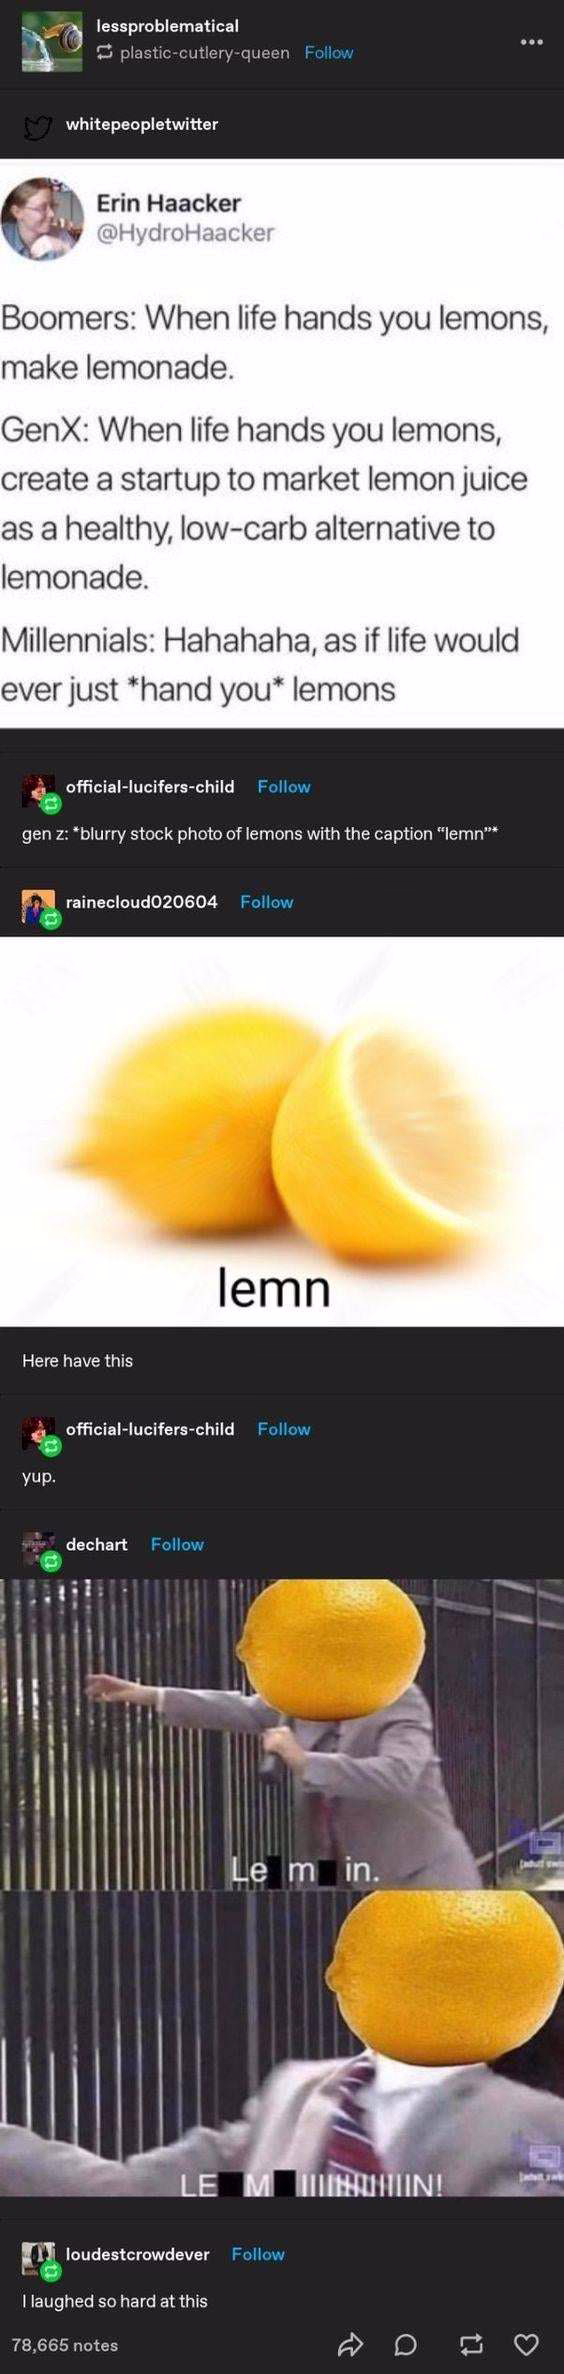
Task: Open the whitepeopletwitter source link
Action: coord(142,124)
